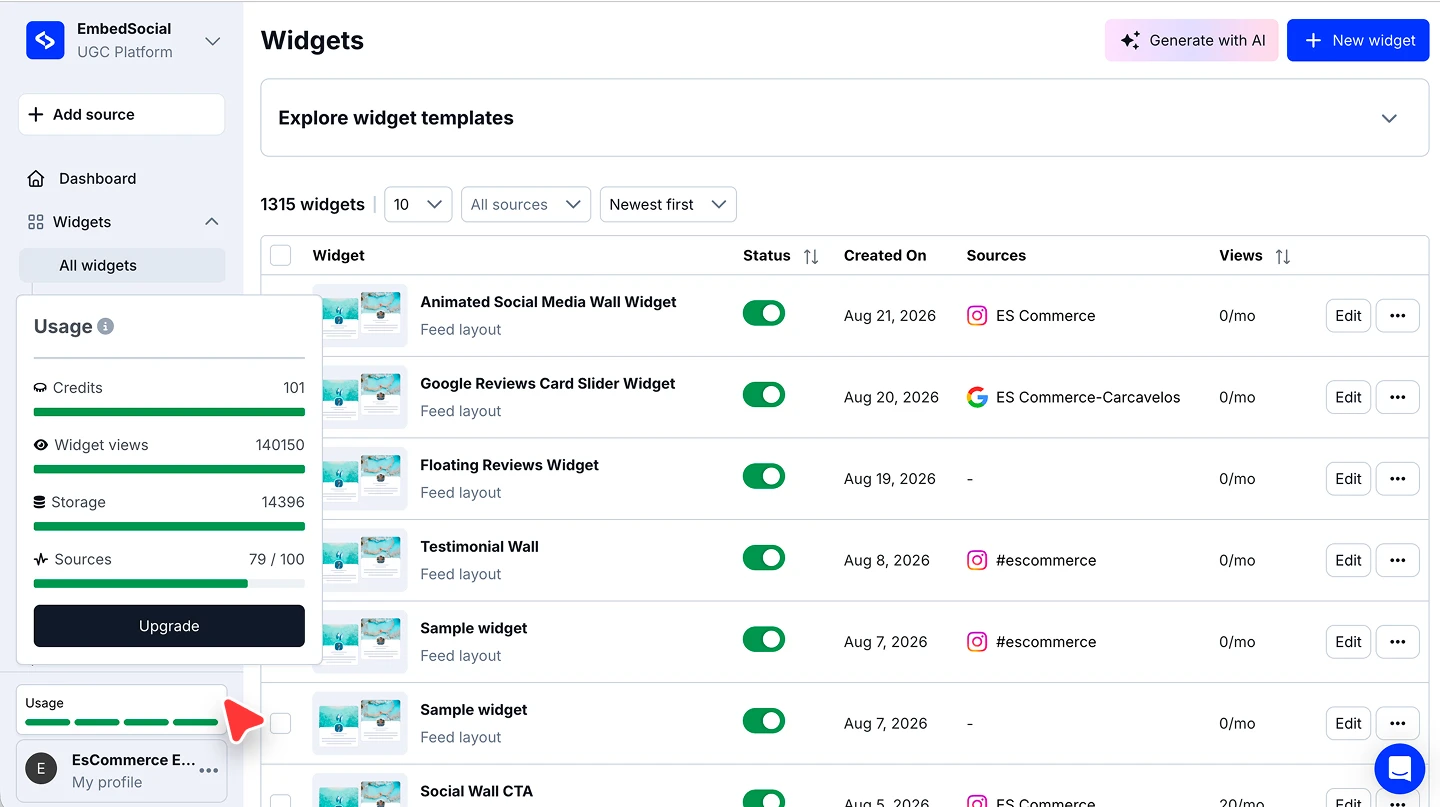The width and height of the screenshot is (1440, 807).
Task: Click the Add source button
Action: pyautogui.click(x=121, y=114)
